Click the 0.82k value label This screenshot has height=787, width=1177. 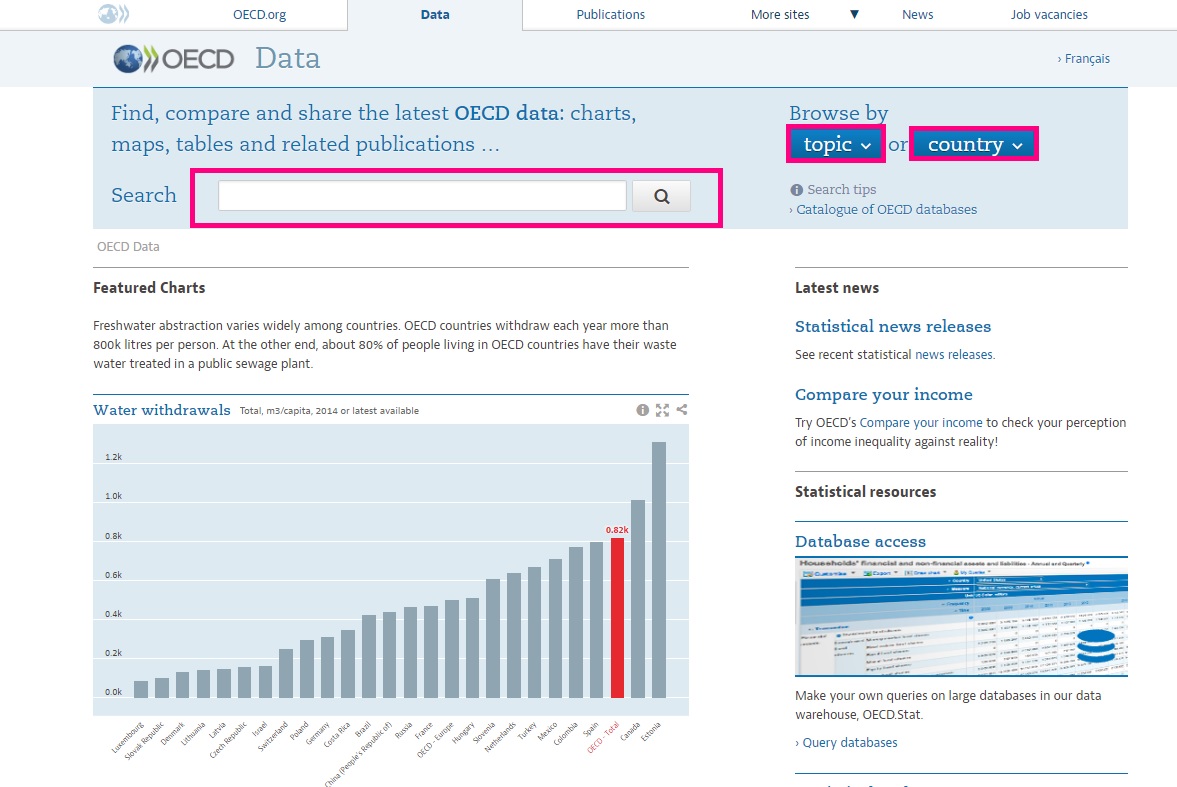point(617,530)
